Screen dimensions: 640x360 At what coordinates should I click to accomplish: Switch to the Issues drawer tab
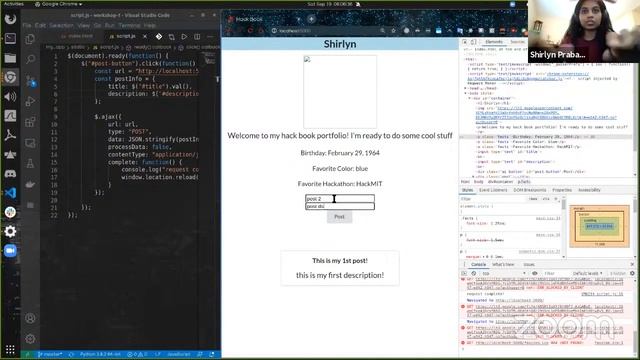point(529,264)
